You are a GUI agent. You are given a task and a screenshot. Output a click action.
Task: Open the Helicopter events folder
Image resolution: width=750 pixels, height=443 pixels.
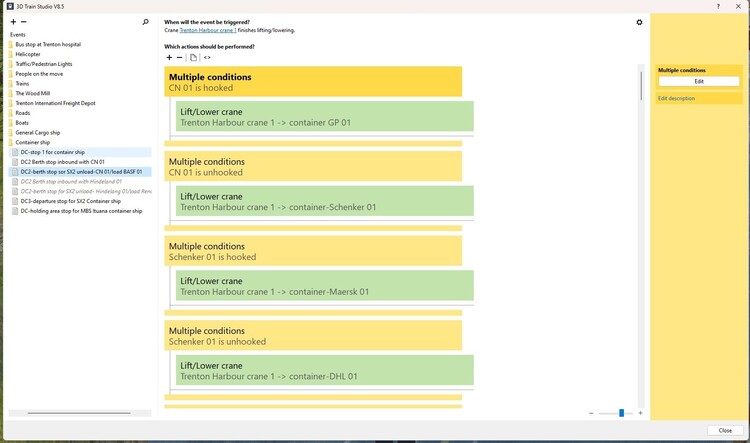tap(28, 54)
